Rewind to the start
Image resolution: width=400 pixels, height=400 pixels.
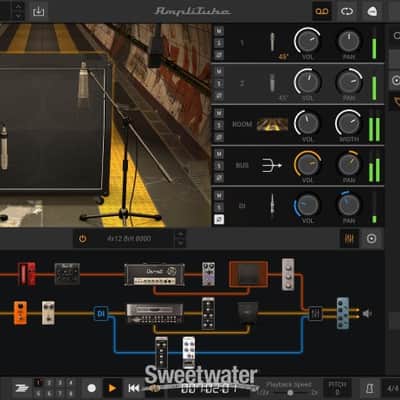pyautogui.click(x=134, y=388)
